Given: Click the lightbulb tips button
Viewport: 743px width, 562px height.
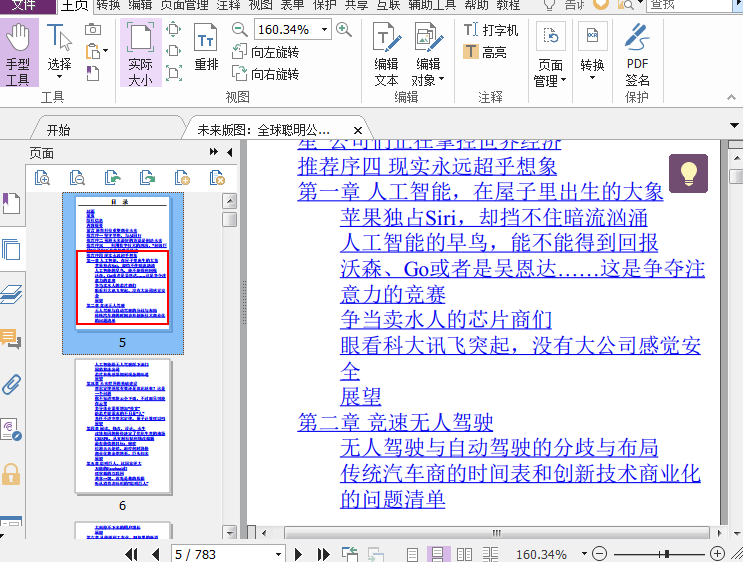Looking at the screenshot, I should 689,173.
